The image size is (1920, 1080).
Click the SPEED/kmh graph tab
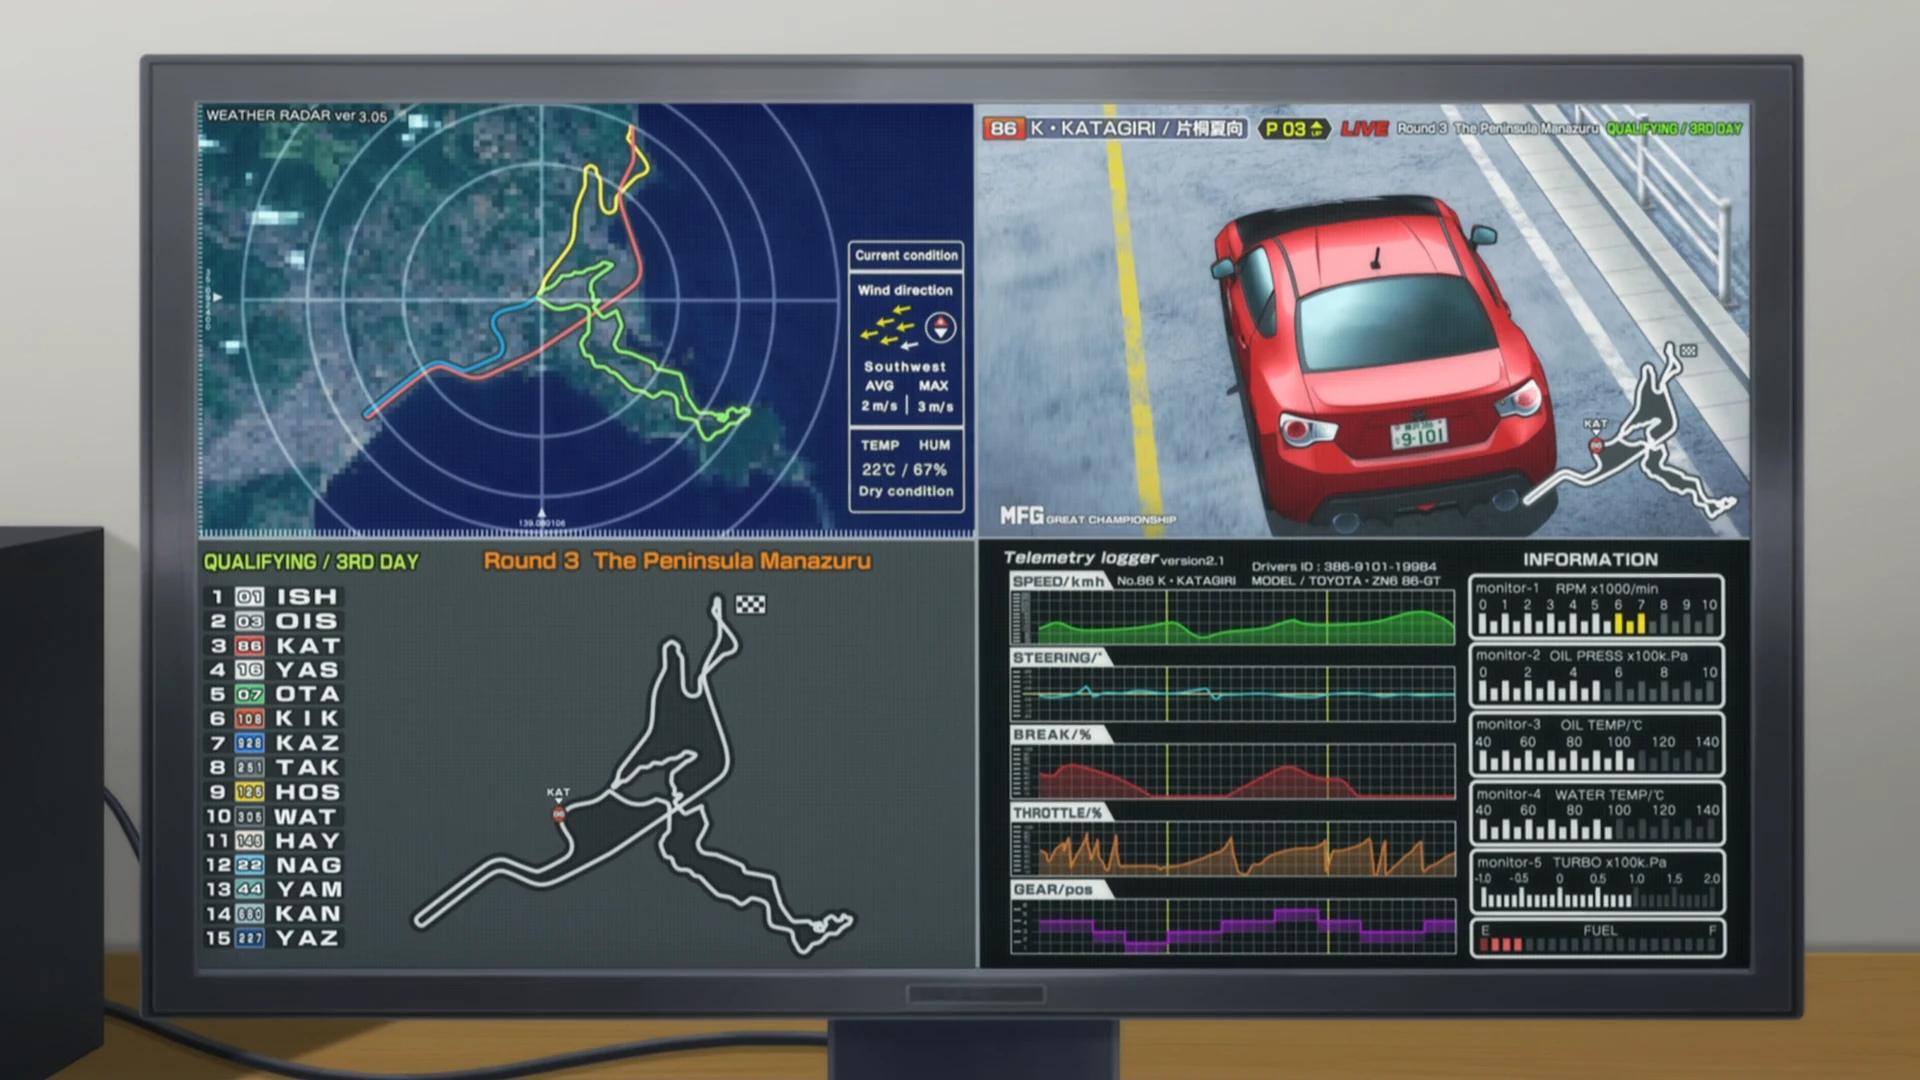[x=1058, y=581]
